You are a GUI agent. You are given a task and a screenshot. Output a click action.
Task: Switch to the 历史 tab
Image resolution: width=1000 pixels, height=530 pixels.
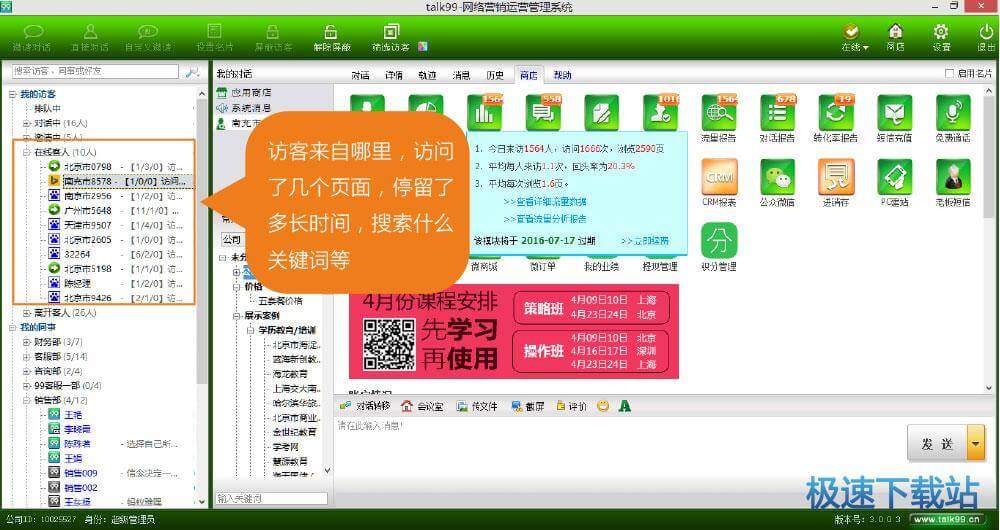point(495,75)
